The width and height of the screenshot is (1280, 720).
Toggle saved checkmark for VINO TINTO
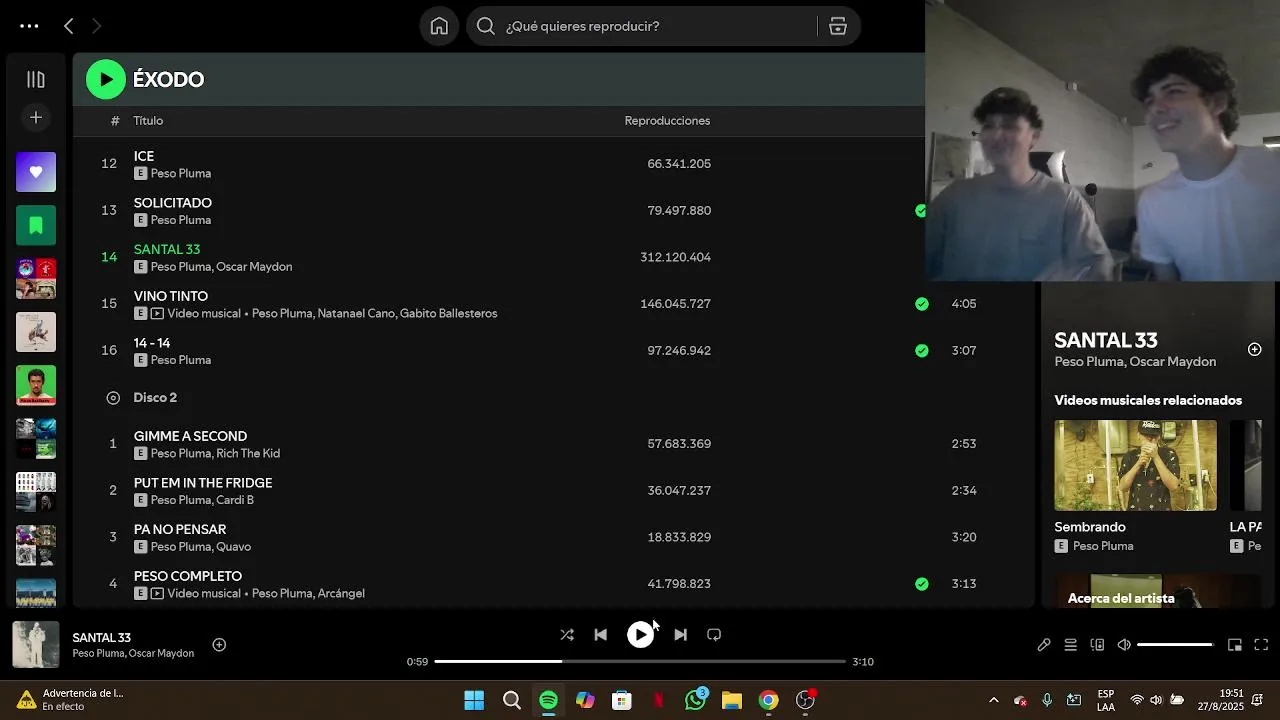click(921, 303)
